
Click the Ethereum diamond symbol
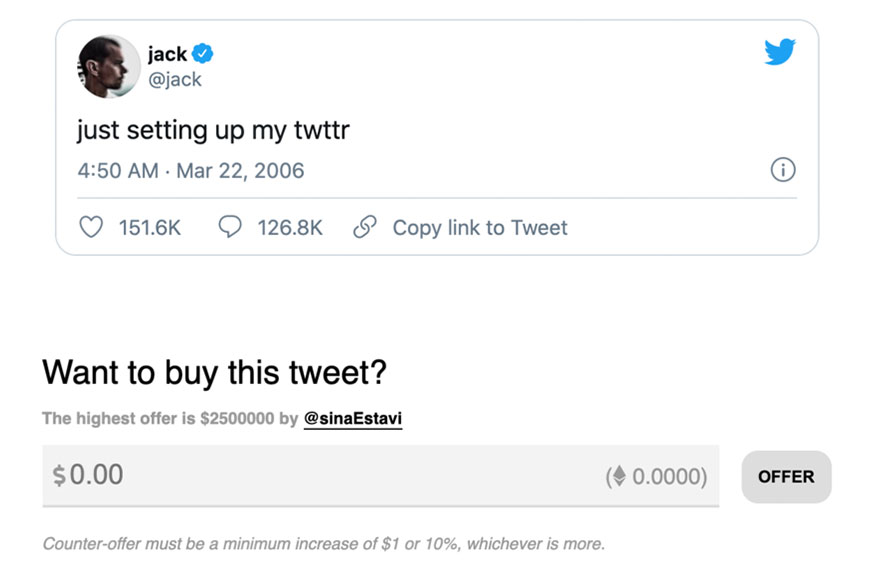[619, 477]
